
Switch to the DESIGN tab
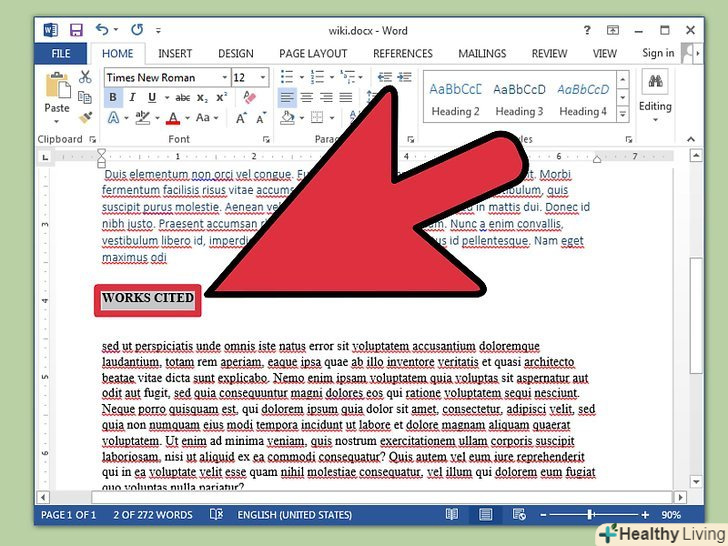pyautogui.click(x=236, y=54)
